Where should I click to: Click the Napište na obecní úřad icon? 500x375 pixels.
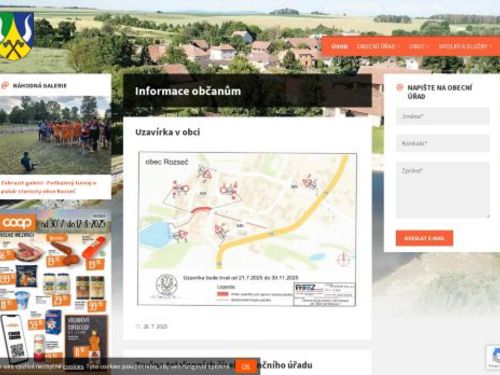click(400, 88)
